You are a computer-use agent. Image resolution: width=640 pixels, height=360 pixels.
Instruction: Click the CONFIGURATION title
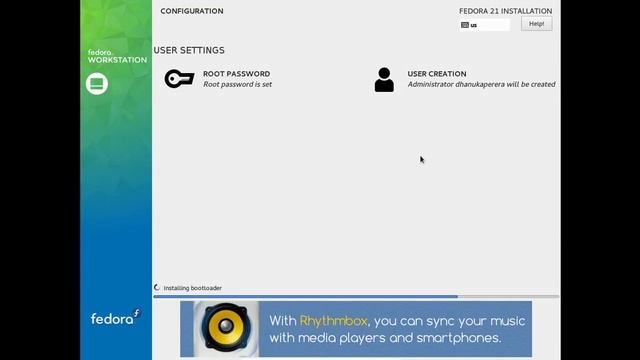pos(192,11)
